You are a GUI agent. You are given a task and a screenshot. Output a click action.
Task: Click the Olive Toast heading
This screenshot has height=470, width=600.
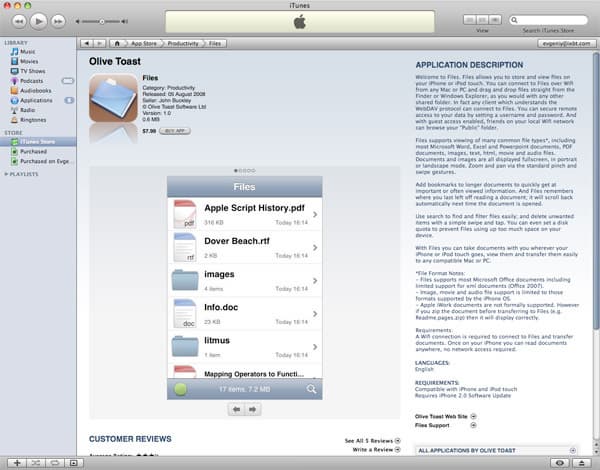tap(115, 61)
